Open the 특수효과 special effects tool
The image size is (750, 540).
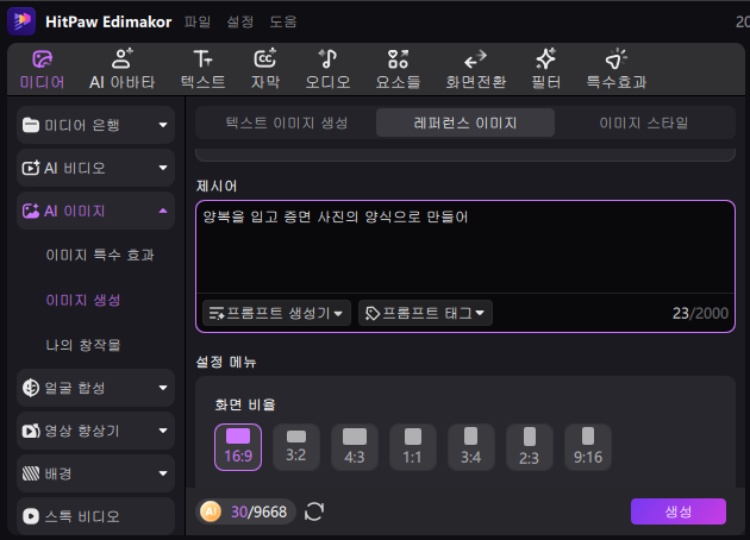(616, 70)
